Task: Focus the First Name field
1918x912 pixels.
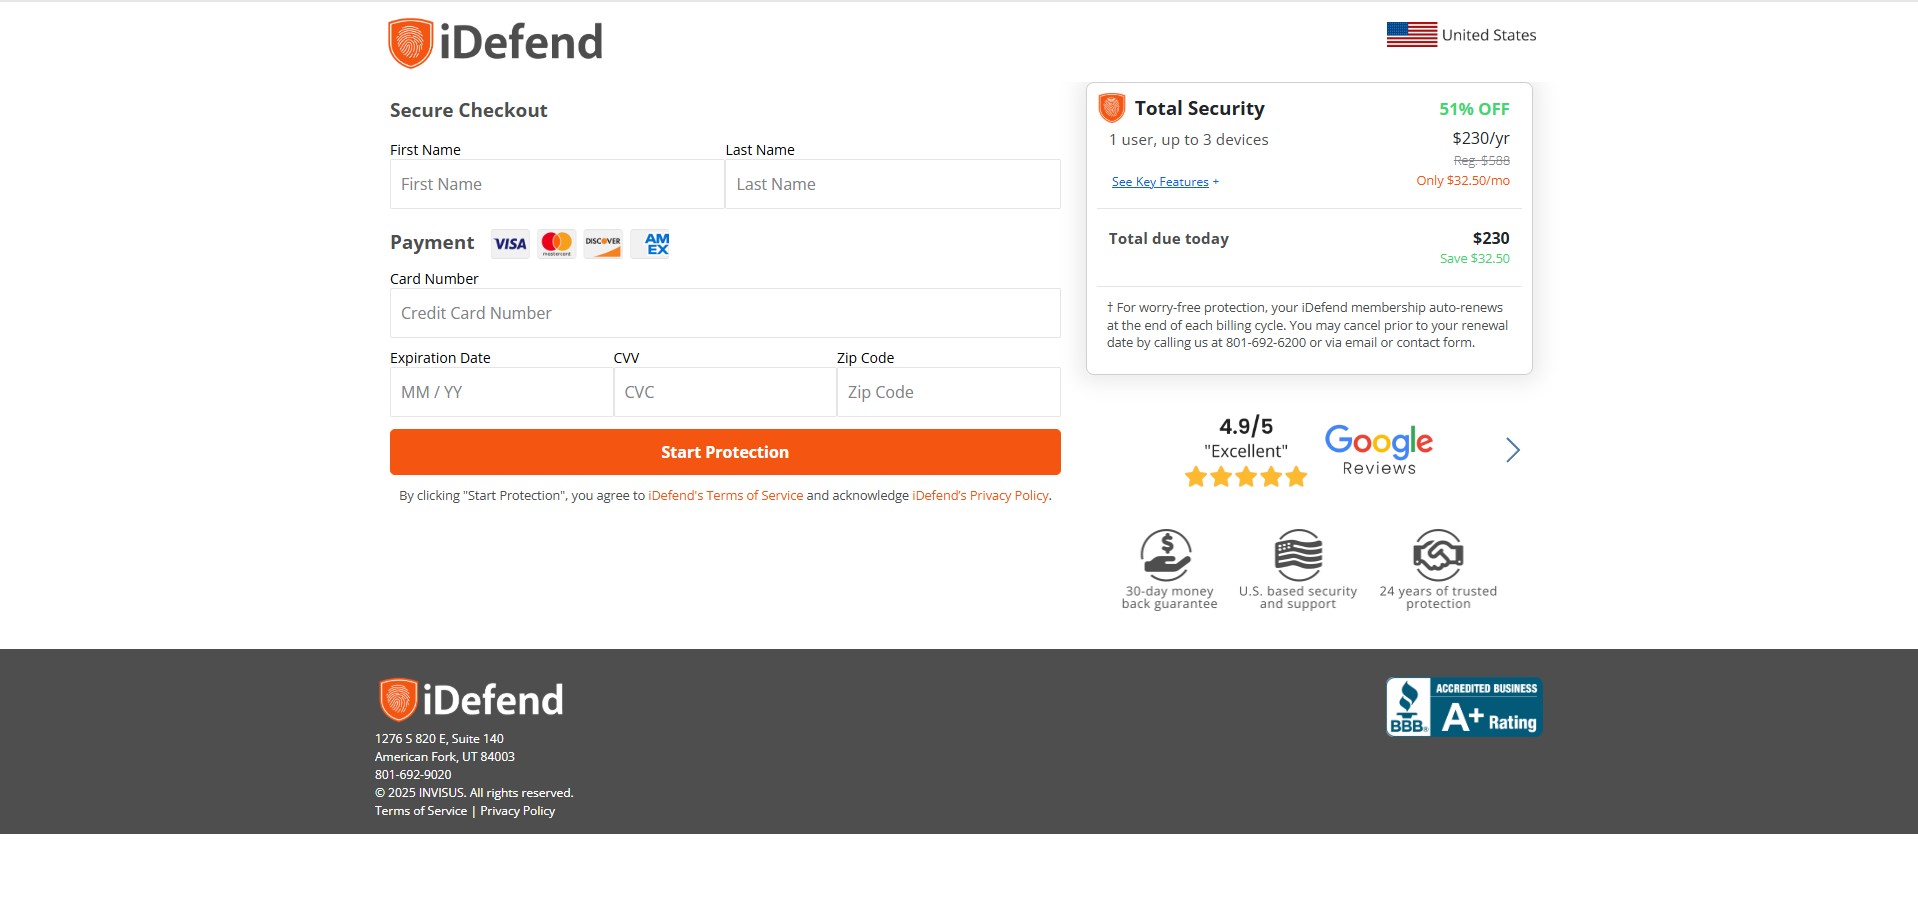Action: pos(556,184)
